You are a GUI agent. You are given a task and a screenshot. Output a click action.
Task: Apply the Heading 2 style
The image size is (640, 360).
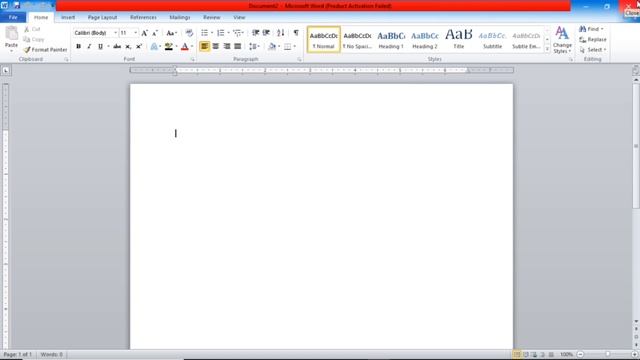click(424, 40)
